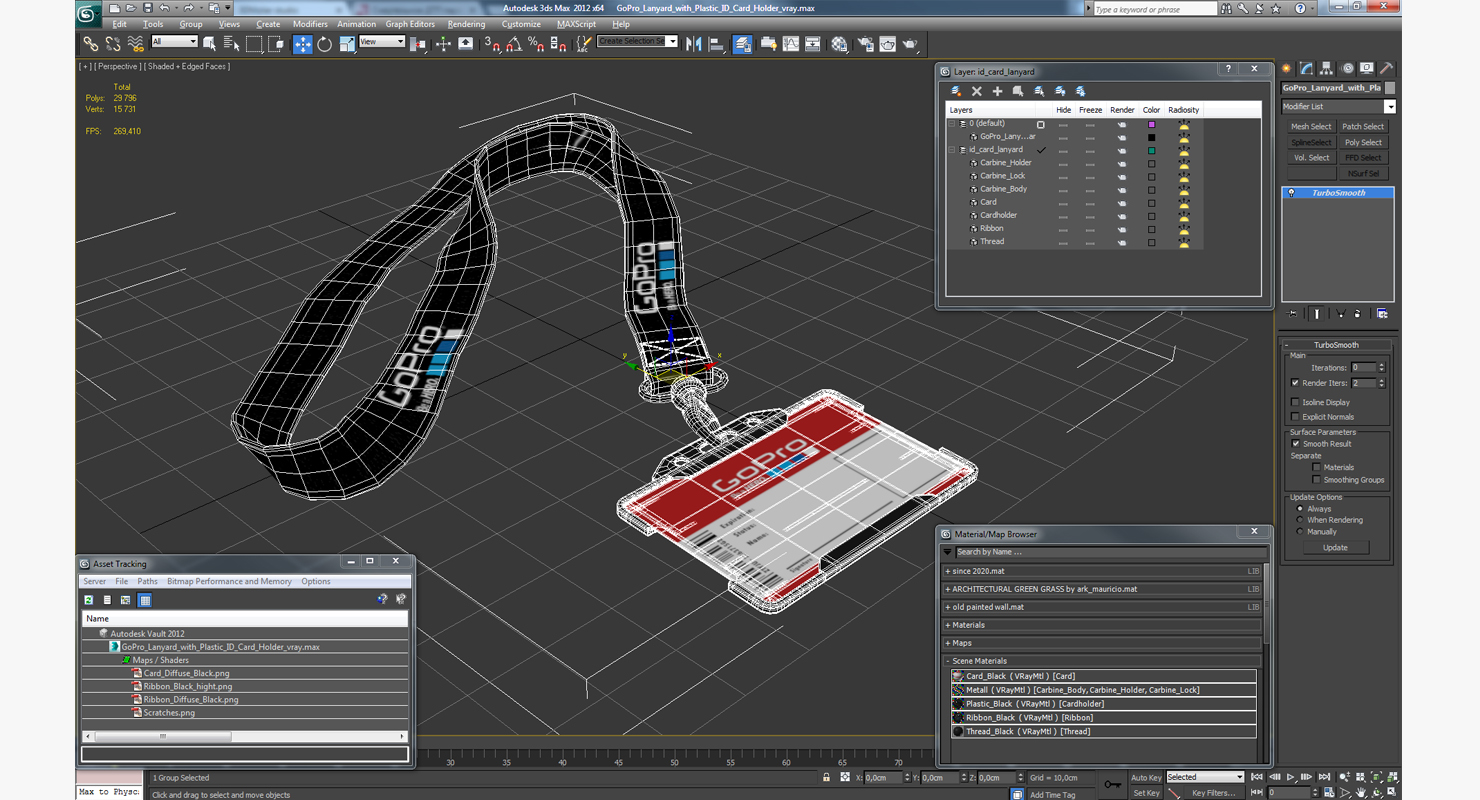Click the Mesh Select button

1311,127
